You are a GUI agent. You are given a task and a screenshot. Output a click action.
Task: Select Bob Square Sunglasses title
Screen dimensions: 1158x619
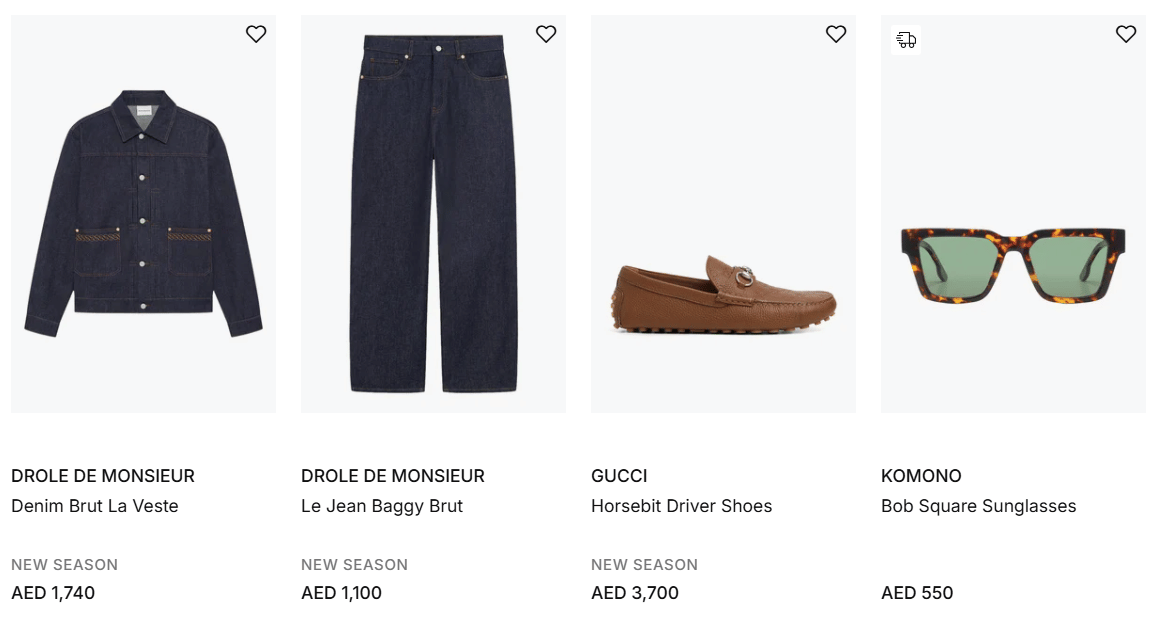point(978,506)
